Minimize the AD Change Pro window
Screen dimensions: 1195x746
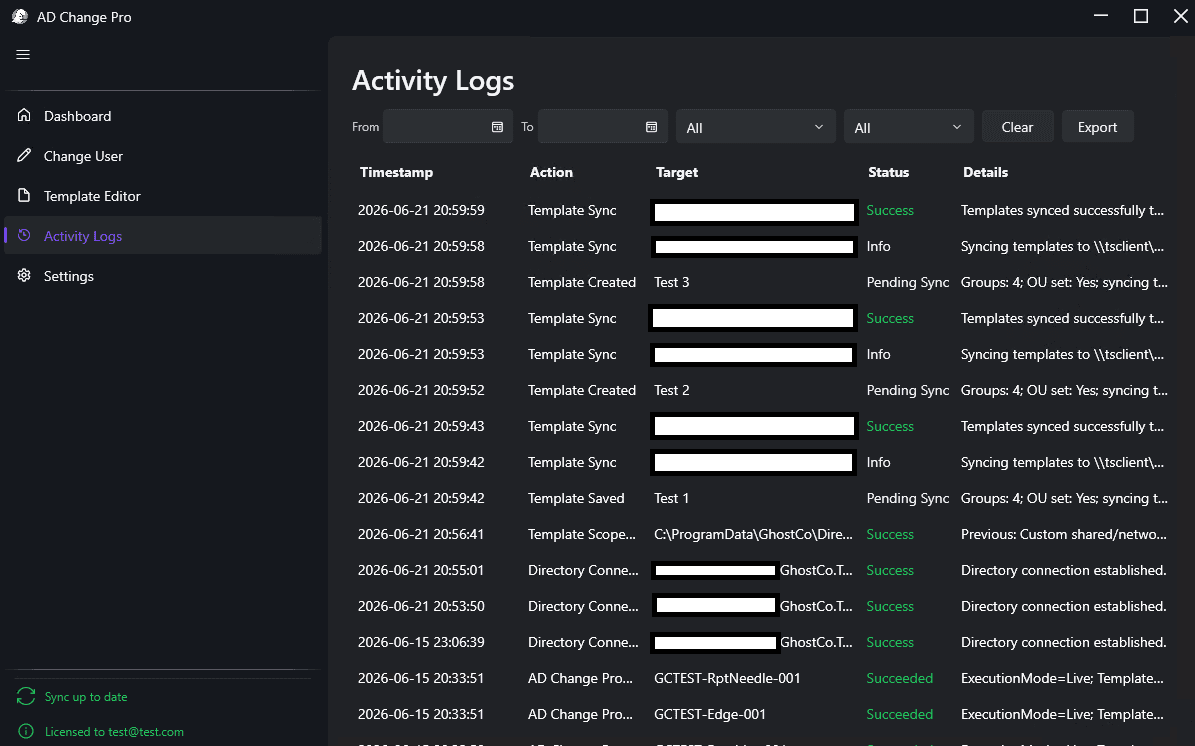[1101, 16]
